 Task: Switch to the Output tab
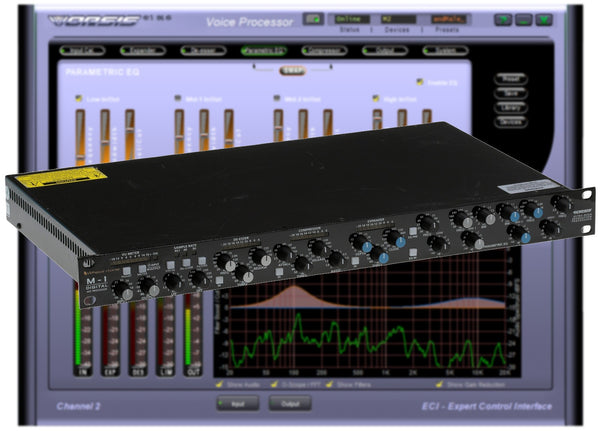385,51
